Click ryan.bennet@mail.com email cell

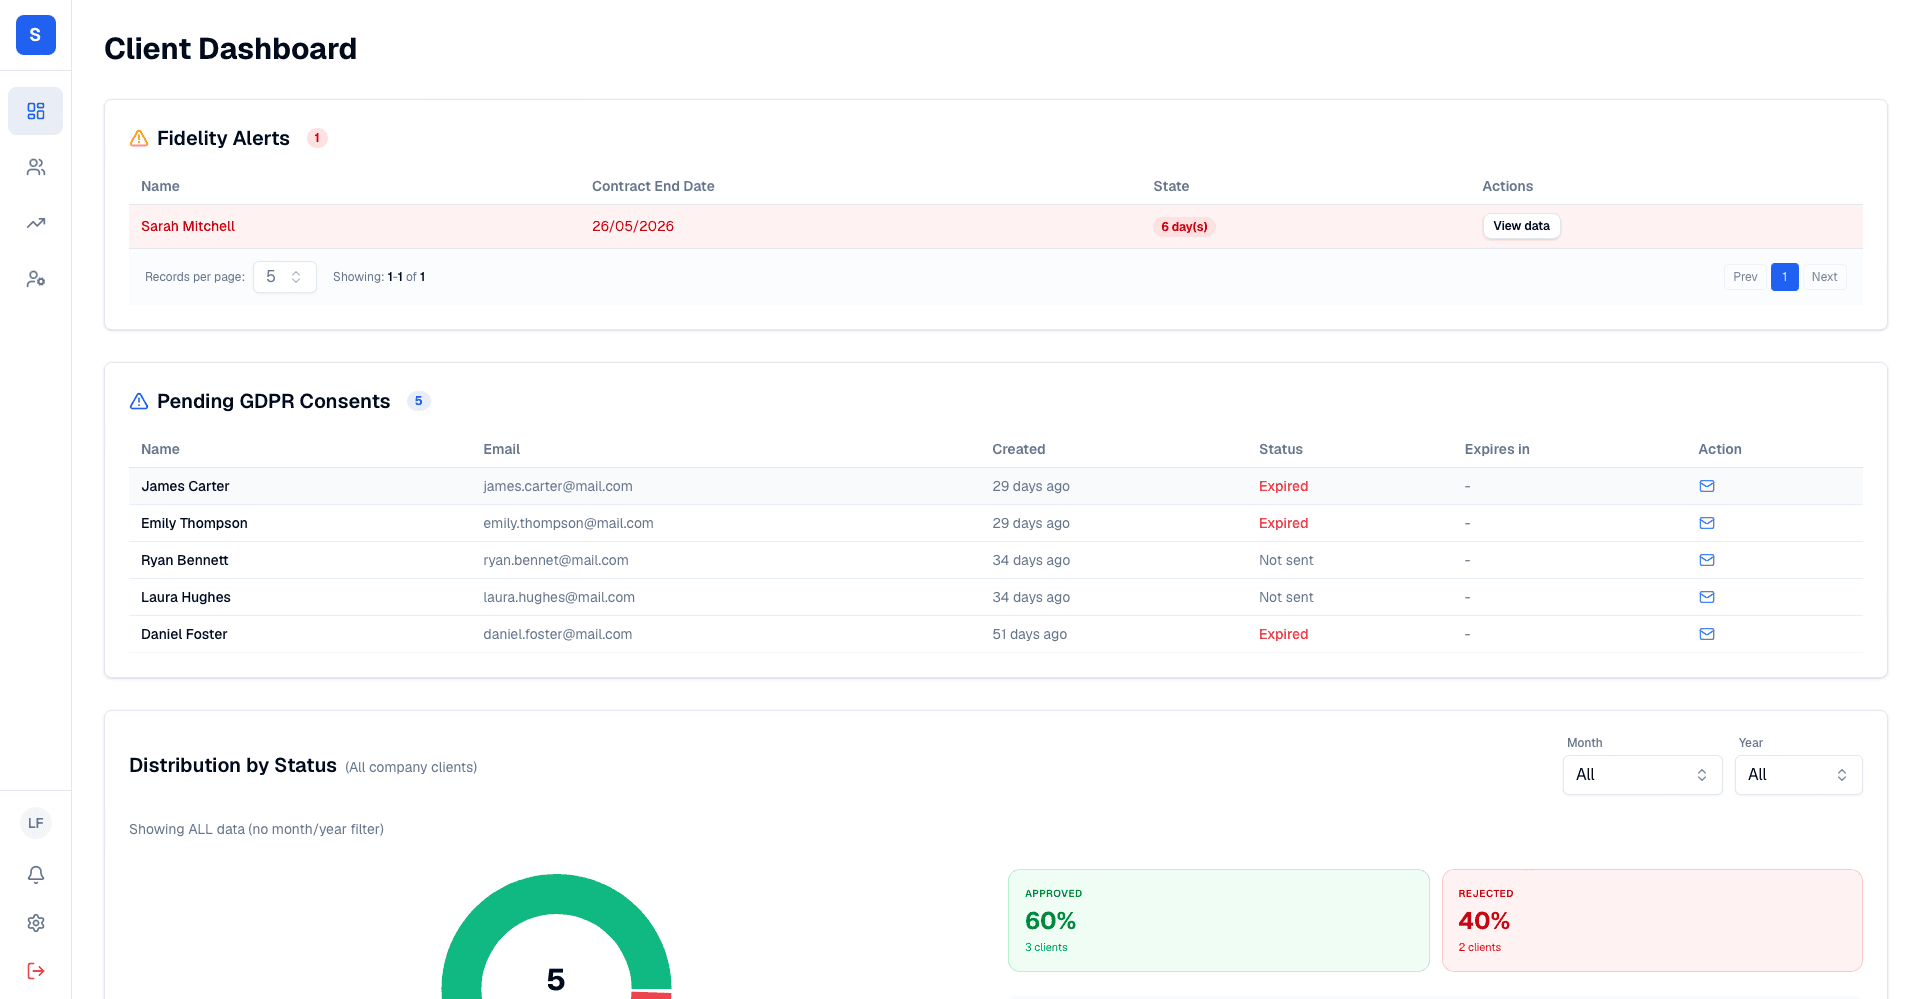[556, 560]
